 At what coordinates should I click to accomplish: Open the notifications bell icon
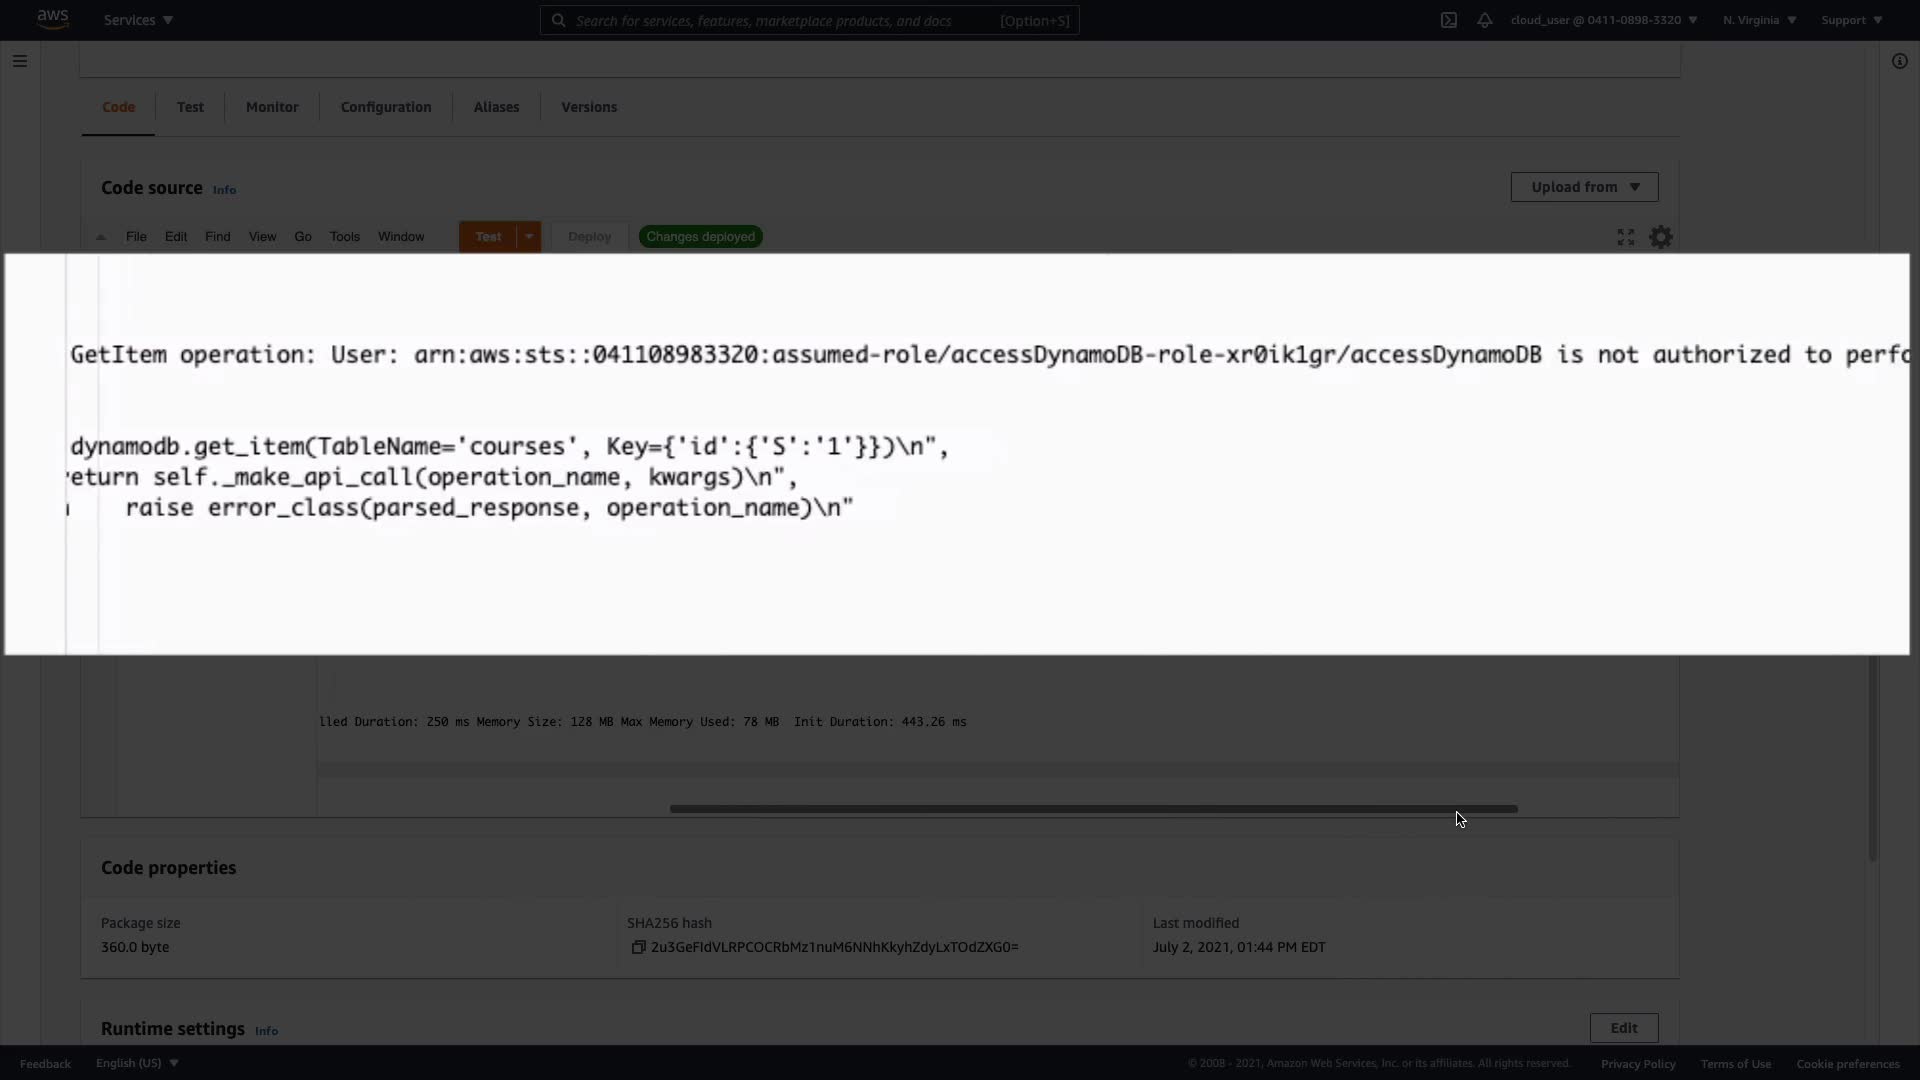(1485, 20)
